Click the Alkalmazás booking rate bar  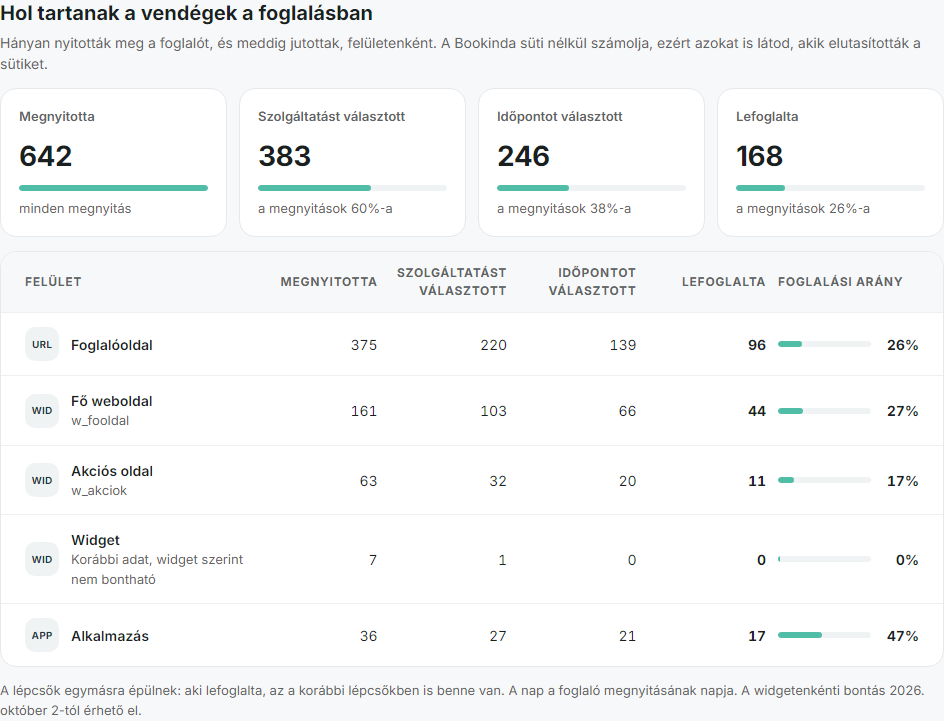[824, 635]
